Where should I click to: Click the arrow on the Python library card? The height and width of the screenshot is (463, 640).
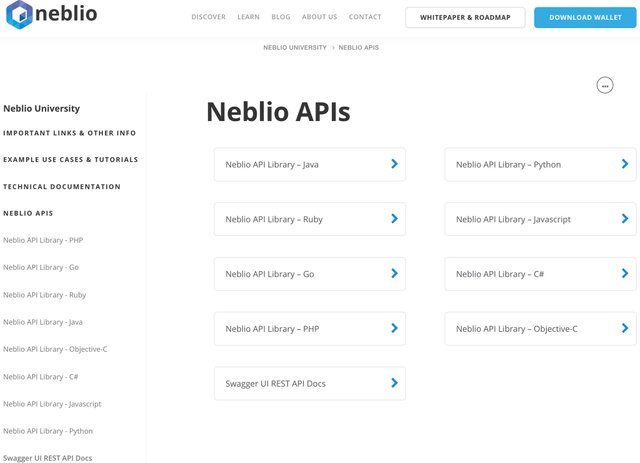tap(625, 164)
